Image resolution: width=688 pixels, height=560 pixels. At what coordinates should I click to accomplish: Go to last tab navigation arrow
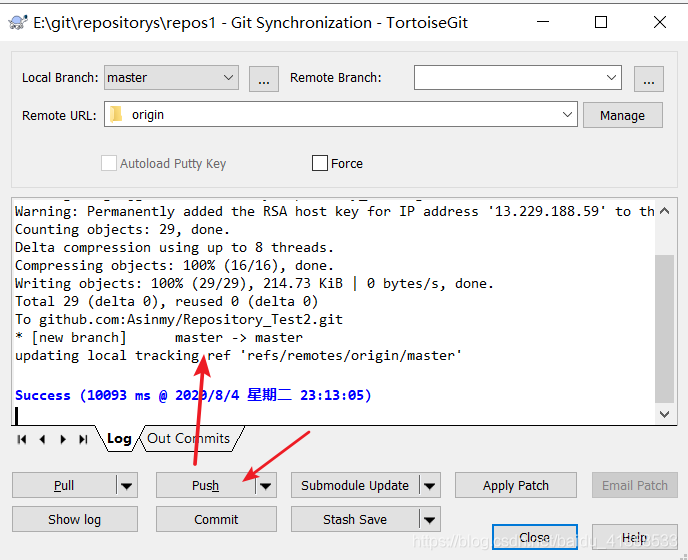click(x=83, y=439)
